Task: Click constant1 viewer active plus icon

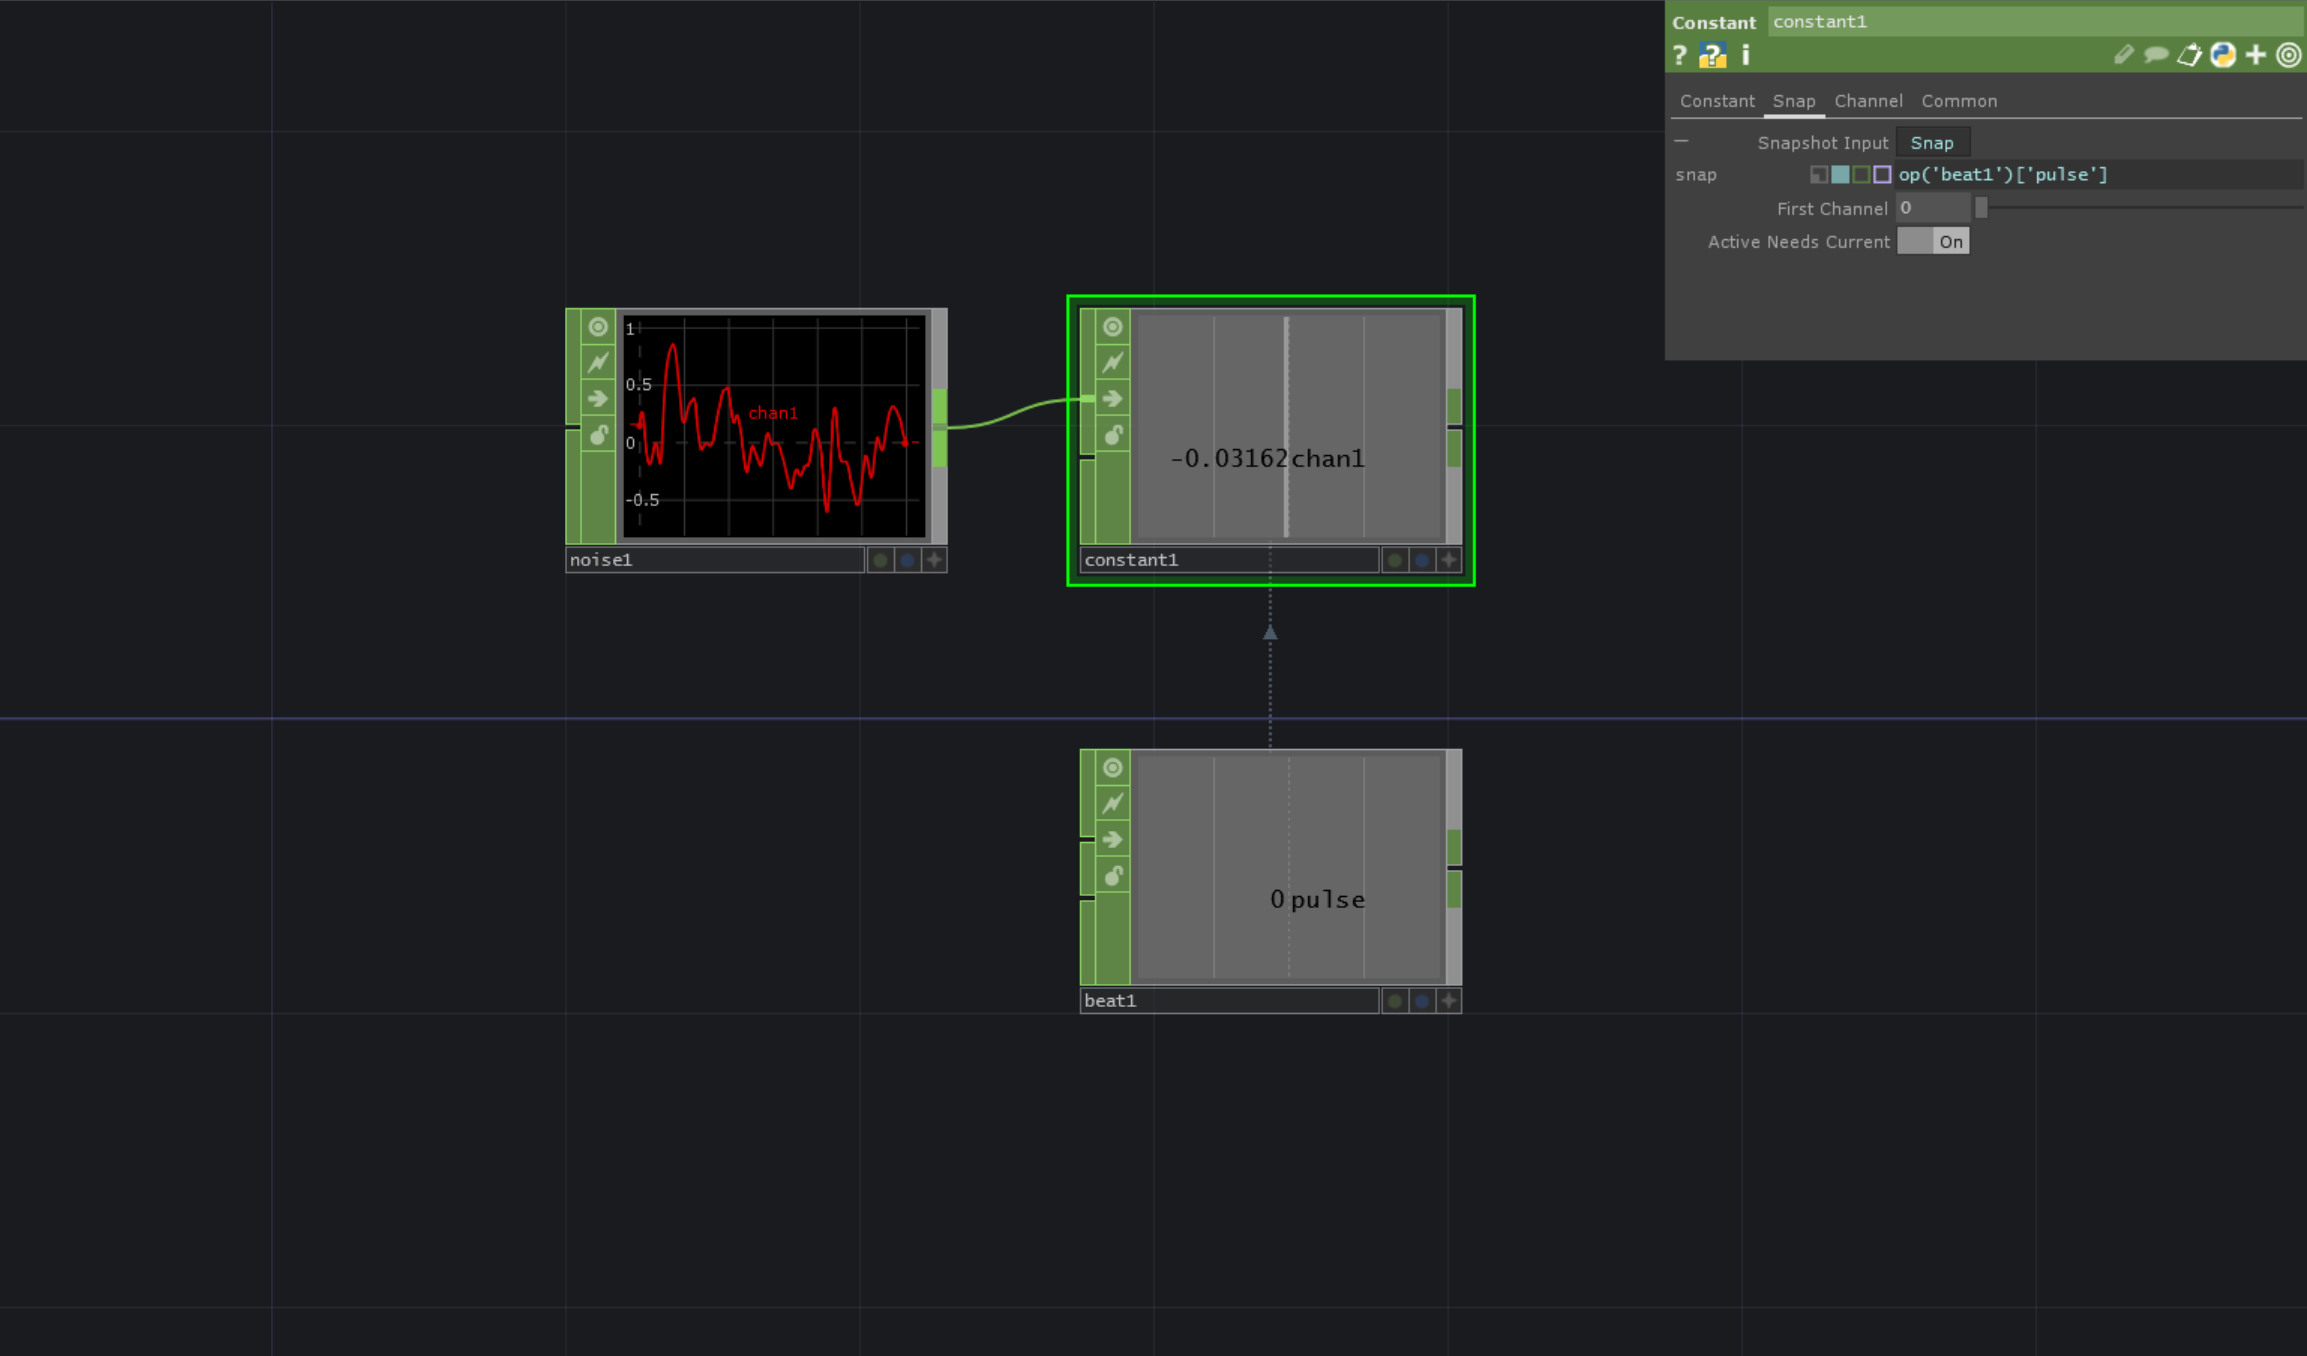Action: coord(1449,560)
